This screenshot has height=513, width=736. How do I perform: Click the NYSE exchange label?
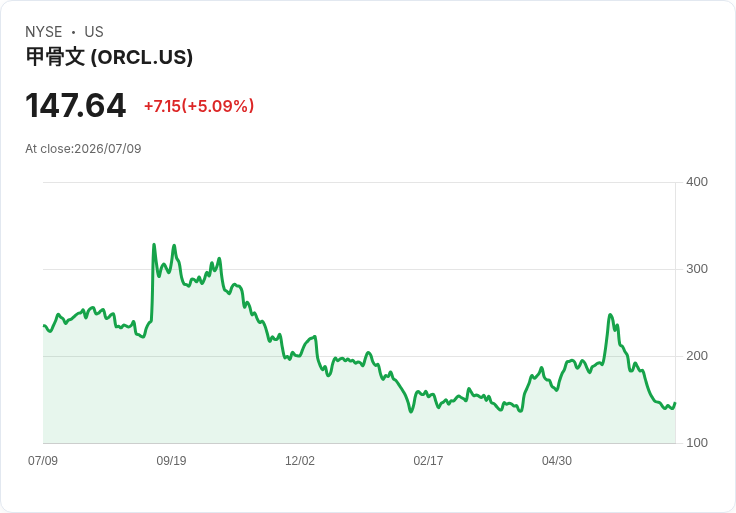pyautogui.click(x=44, y=32)
